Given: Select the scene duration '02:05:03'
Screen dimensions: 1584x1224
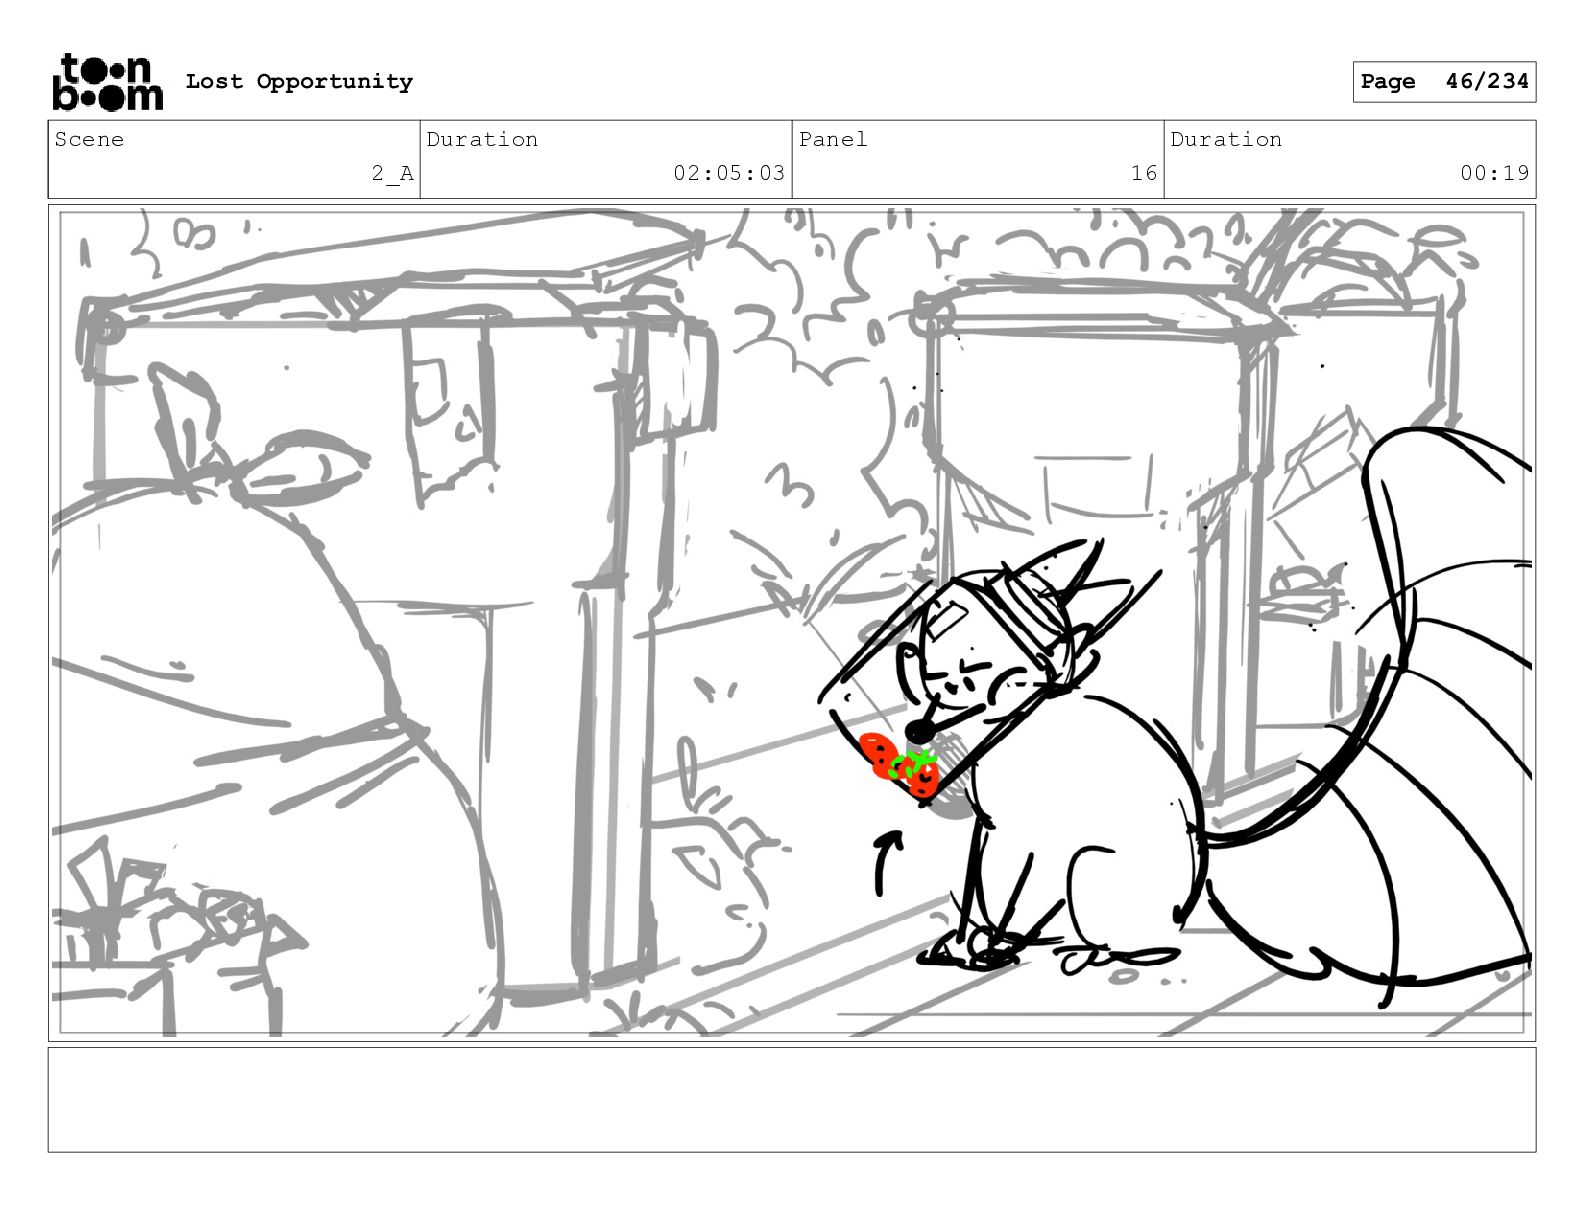Looking at the screenshot, I should [x=729, y=173].
